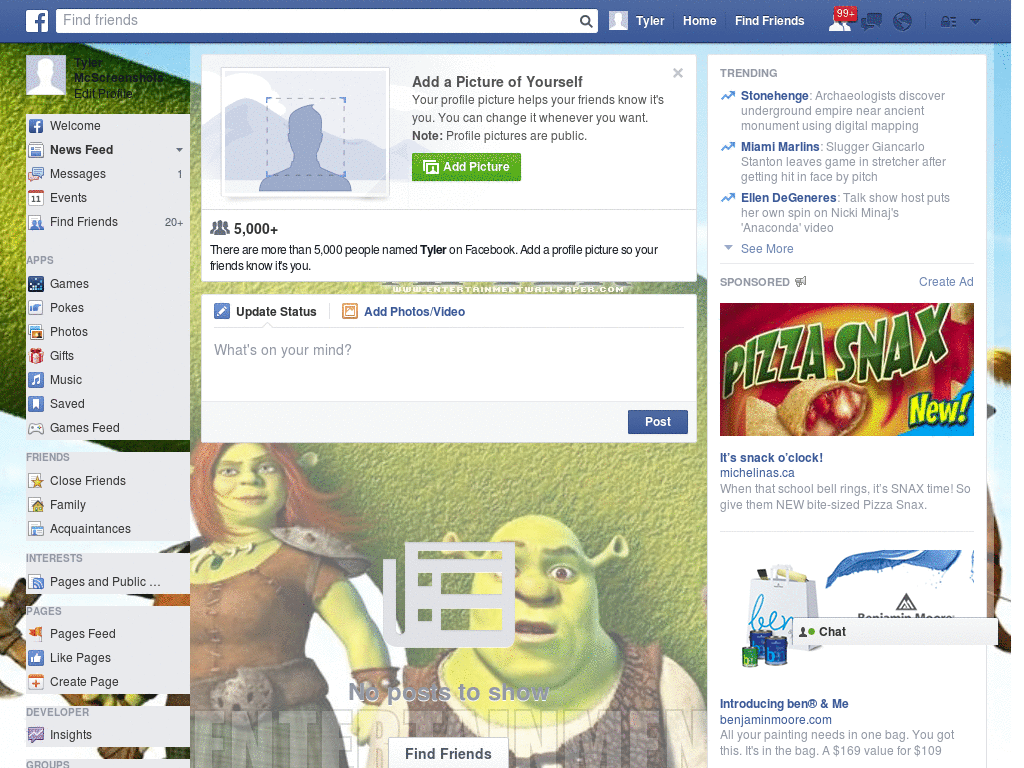Open the Pokes icon
Viewport: 1024px width, 768px height.
(36, 308)
